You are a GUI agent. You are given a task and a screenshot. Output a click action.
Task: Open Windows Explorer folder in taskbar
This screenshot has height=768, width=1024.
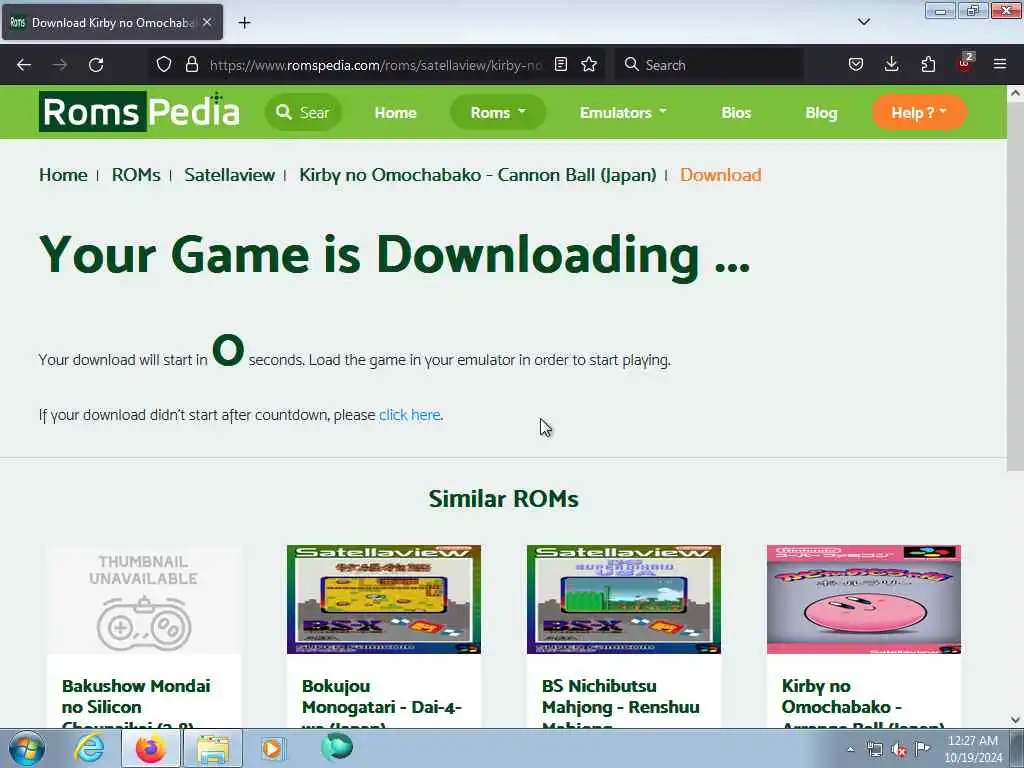(x=213, y=748)
